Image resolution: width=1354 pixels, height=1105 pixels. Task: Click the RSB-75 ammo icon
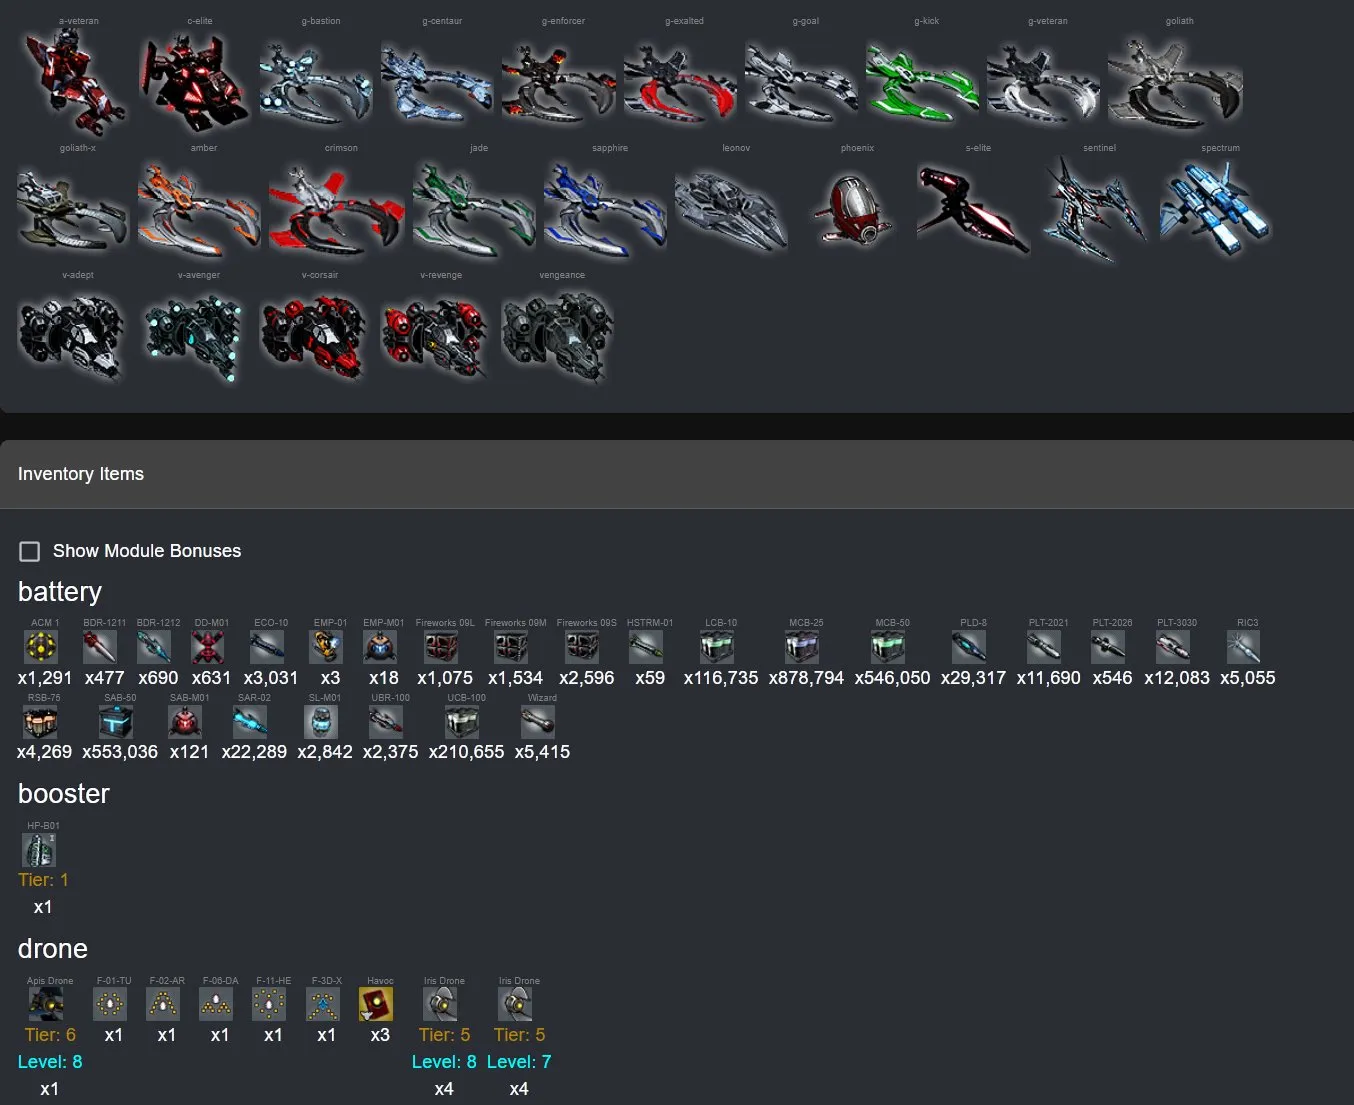[x=41, y=722]
